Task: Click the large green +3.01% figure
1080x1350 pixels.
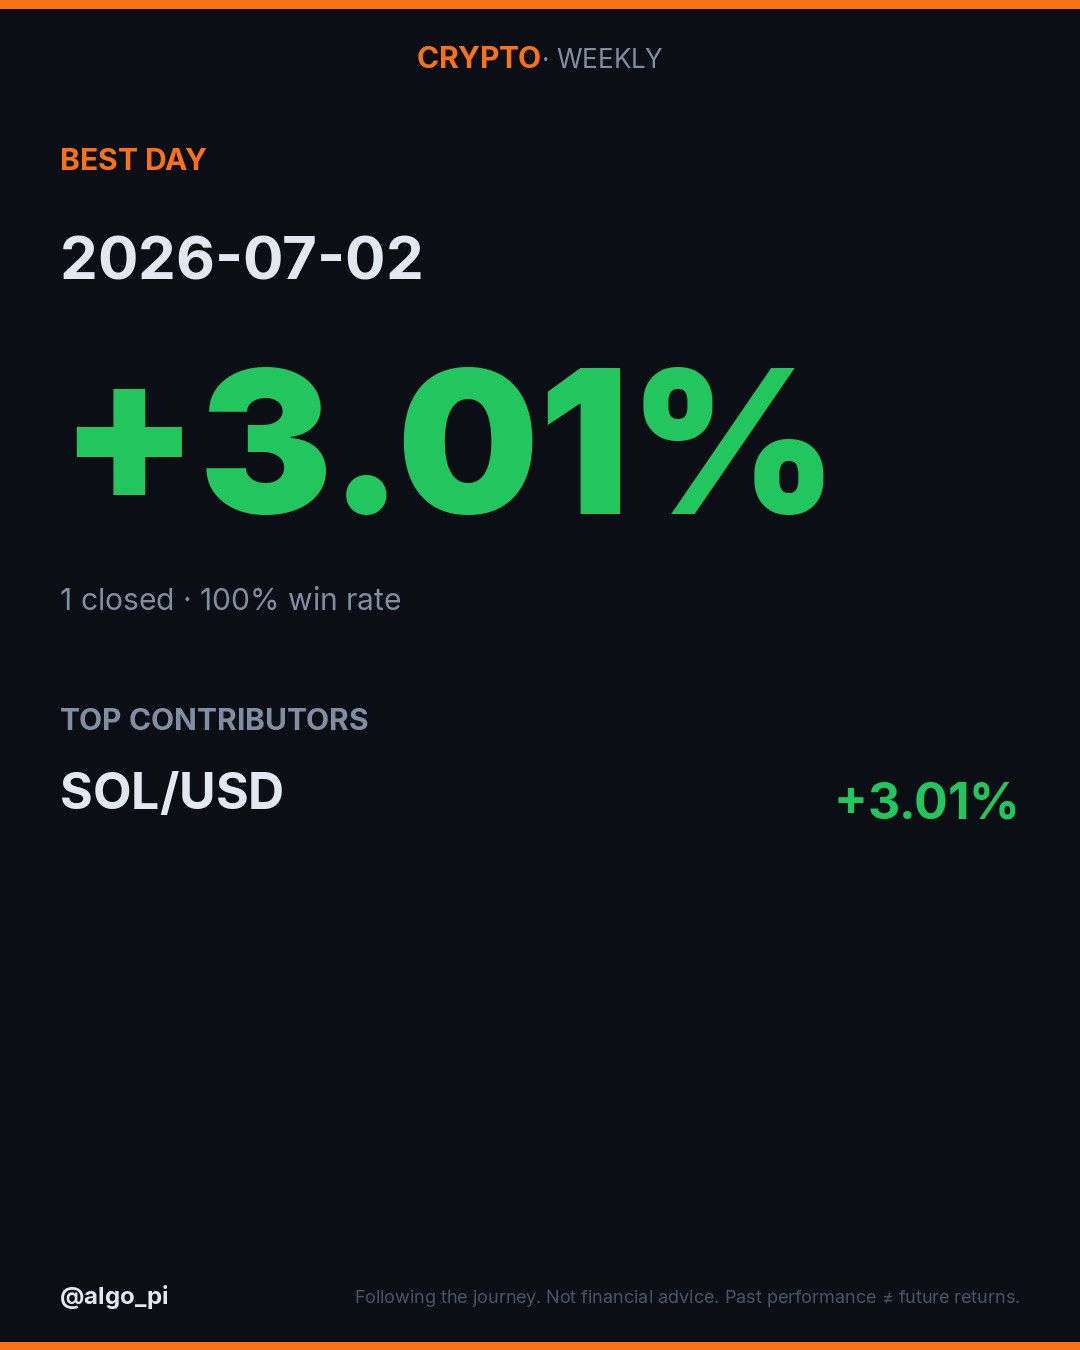Action: pyautogui.click(x=450, y=440)
